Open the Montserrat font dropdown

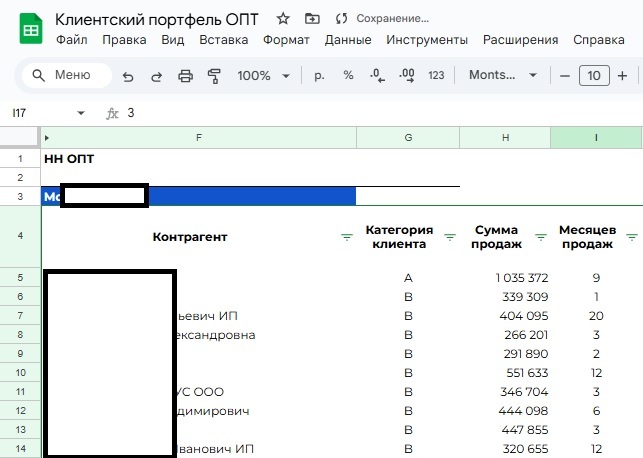(x=503, y=76)
